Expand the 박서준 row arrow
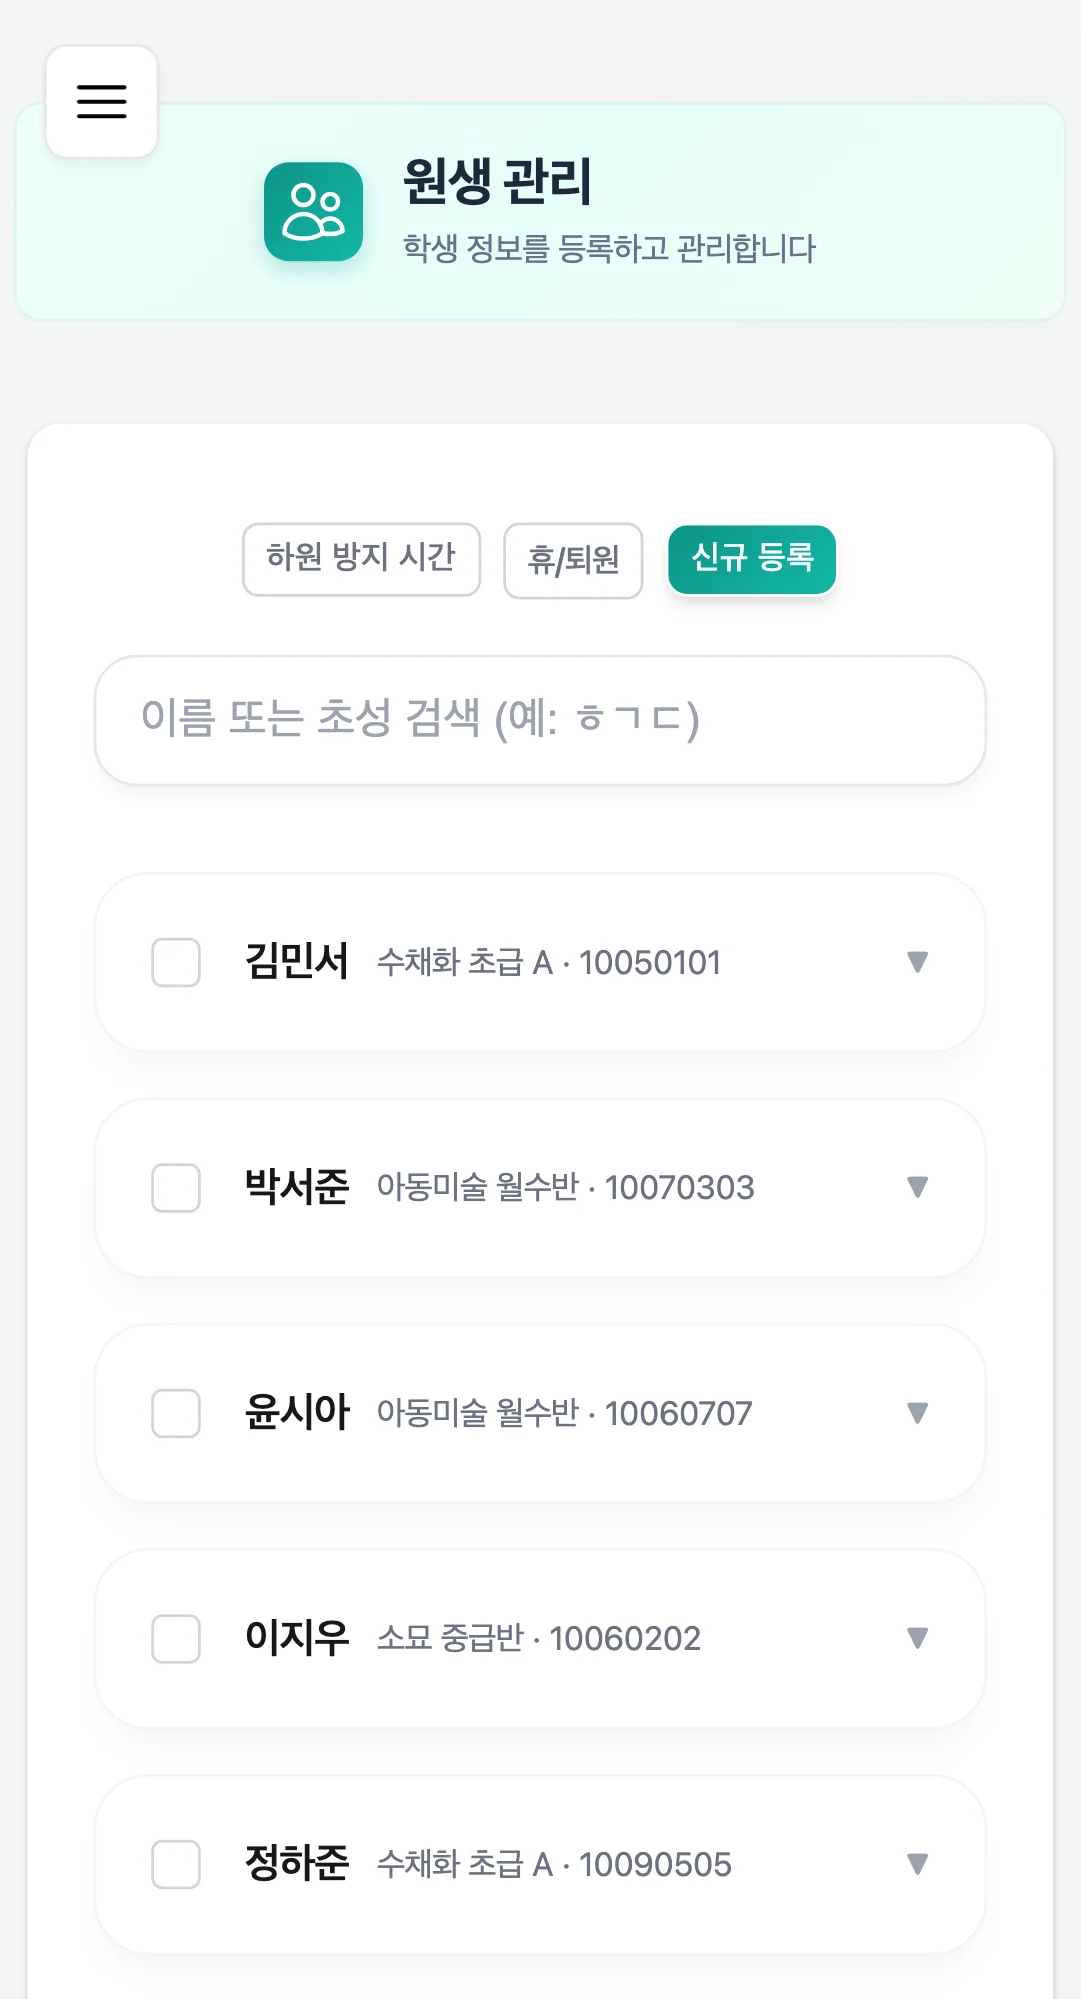 point(917,1187)
